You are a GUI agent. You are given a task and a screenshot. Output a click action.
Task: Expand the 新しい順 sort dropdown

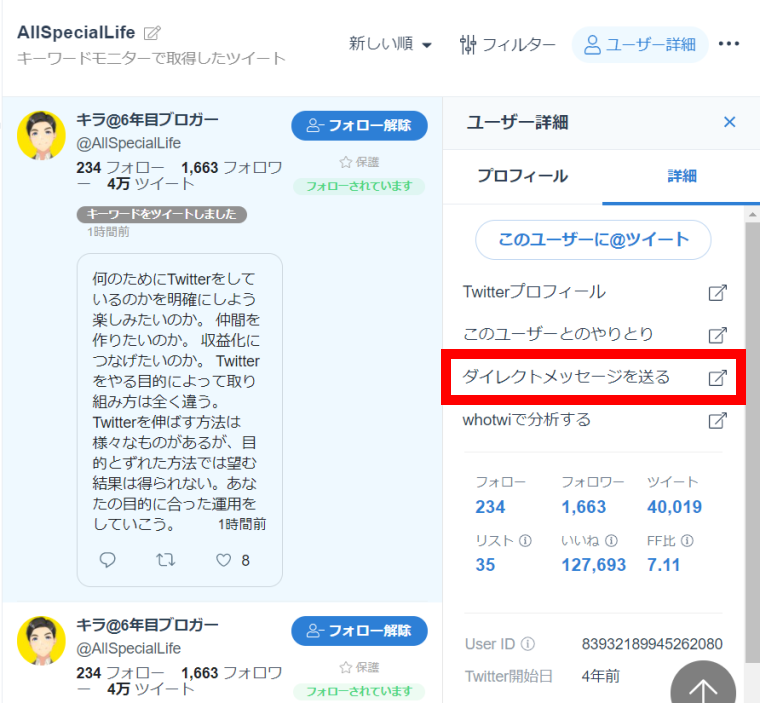pos(390,44)
